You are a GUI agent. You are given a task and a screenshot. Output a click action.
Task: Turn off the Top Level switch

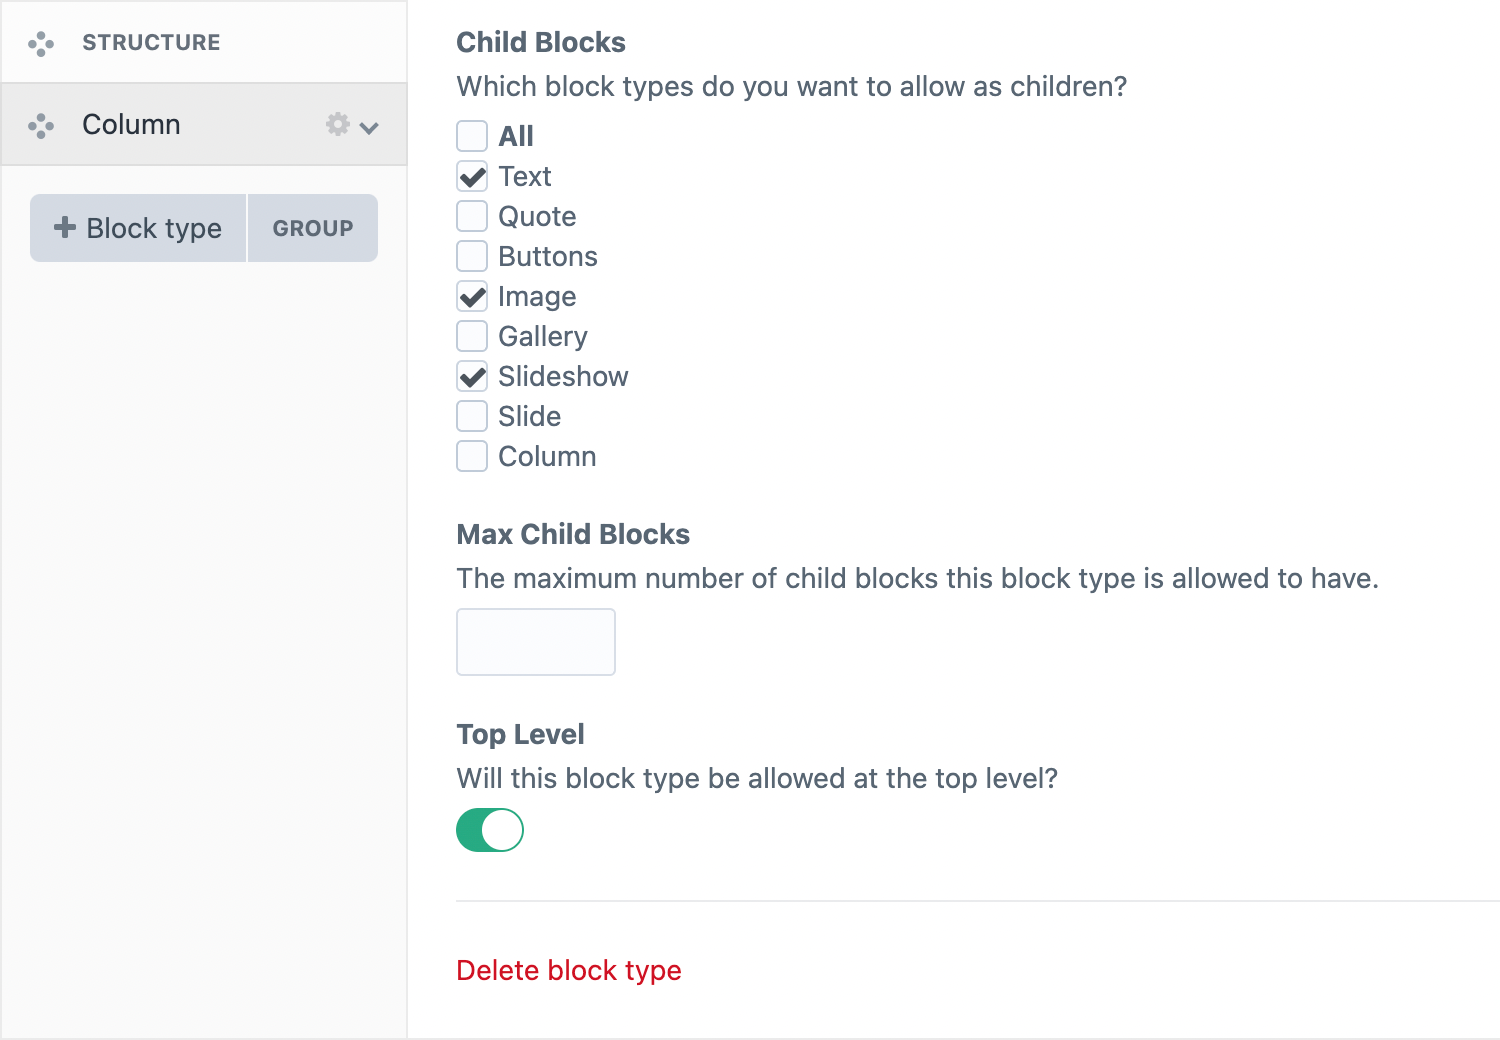point(490,830)
